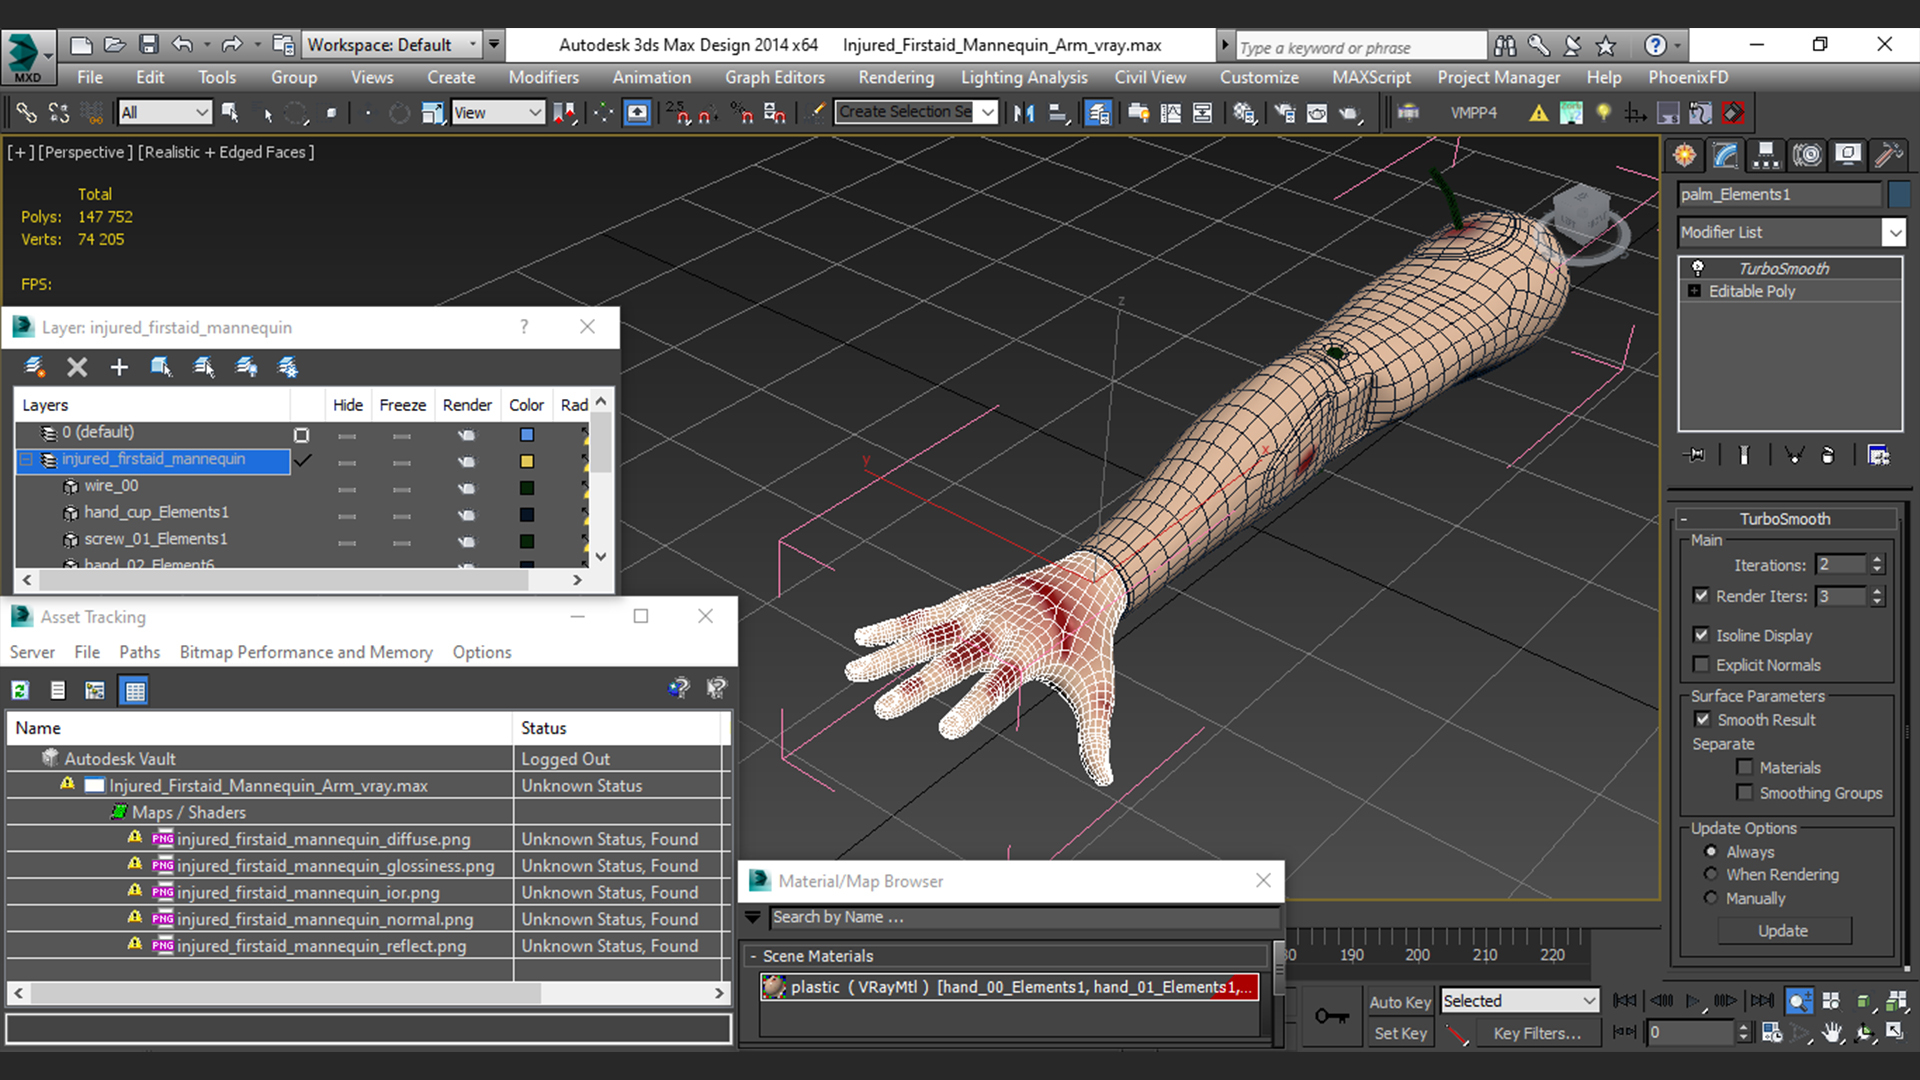The width and height of the screenshot is (1920, 1080).
Task: Open the Workspace: Default dropdown
Action: (x=391, y=45)
